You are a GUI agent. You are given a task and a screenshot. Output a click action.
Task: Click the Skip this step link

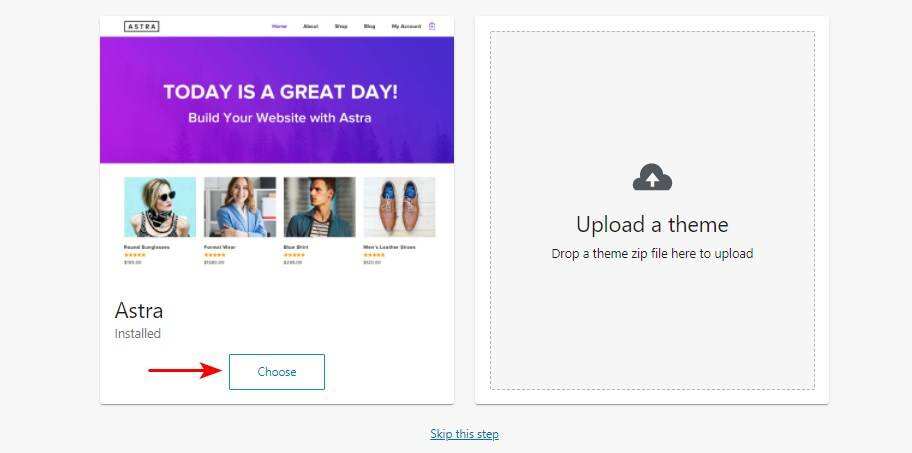click(x=464, y=434)
